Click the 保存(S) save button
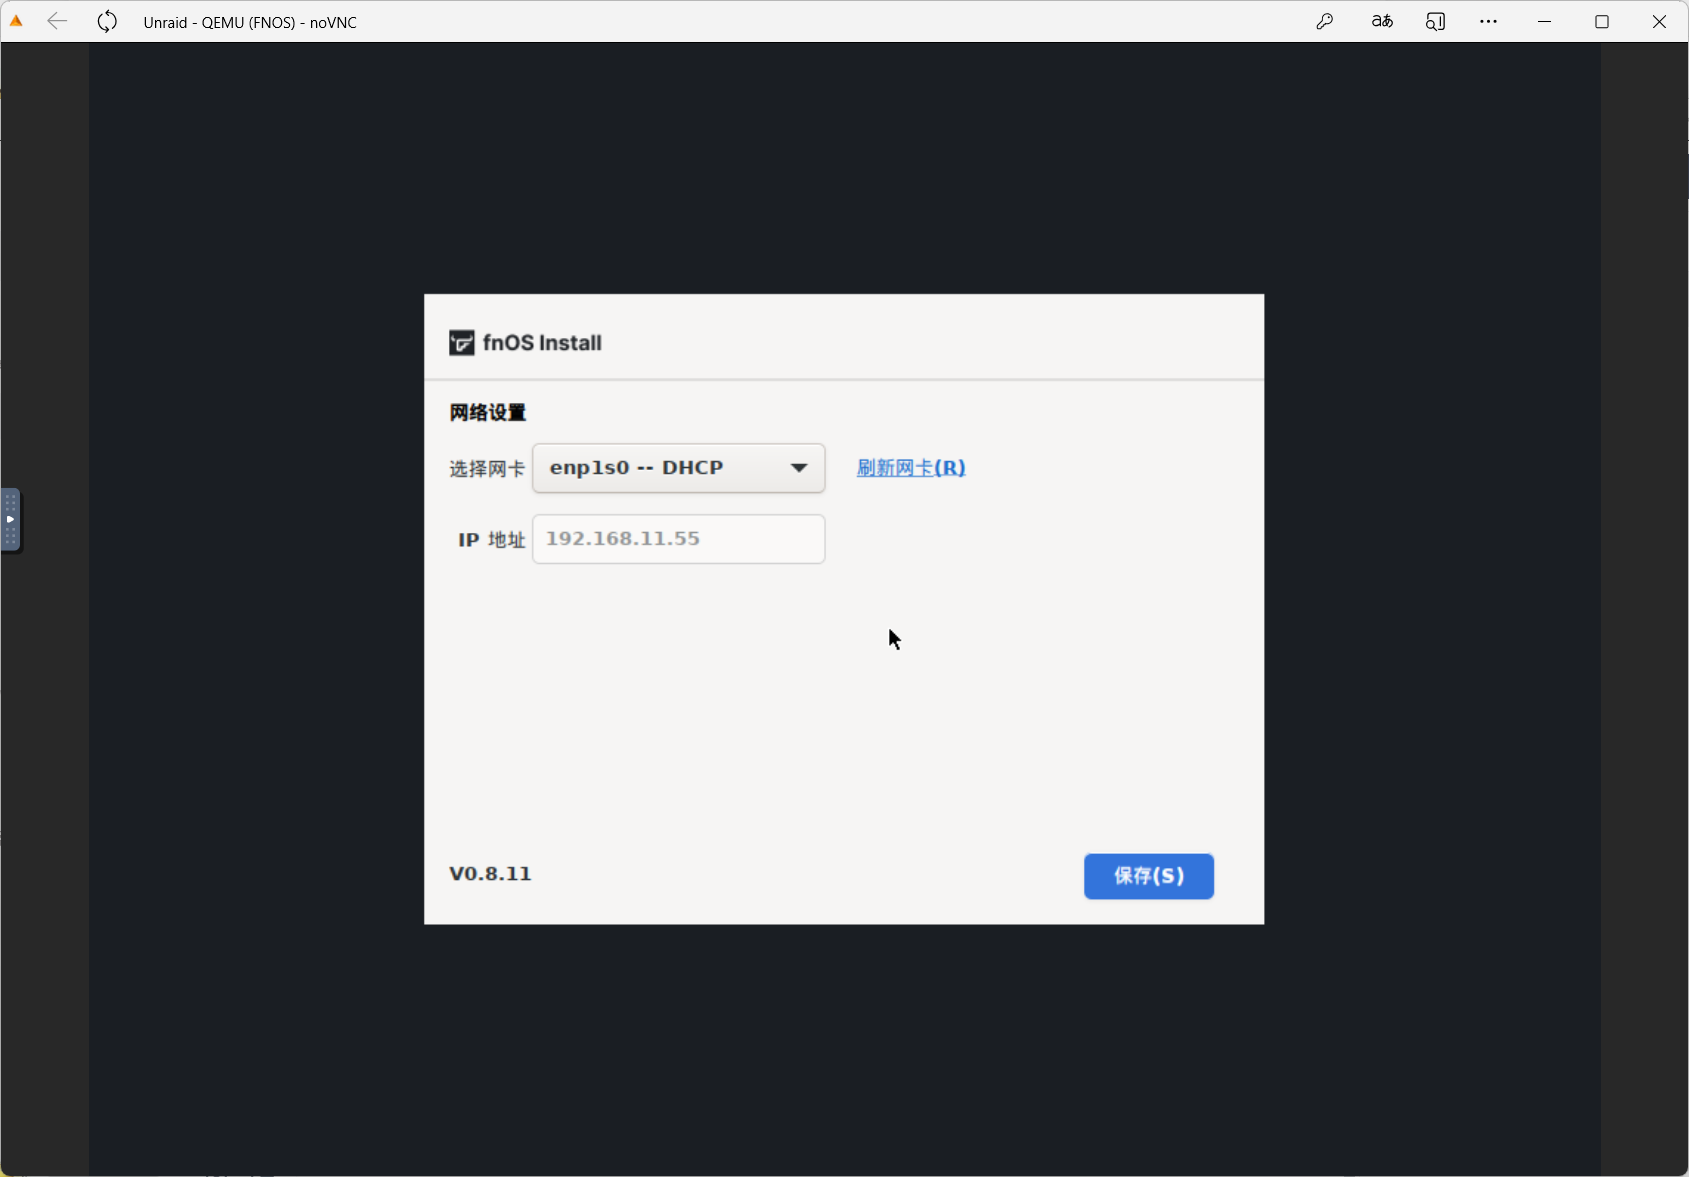The height and width of the screenshot is (1177, 1689). (x=1149, y=876)
